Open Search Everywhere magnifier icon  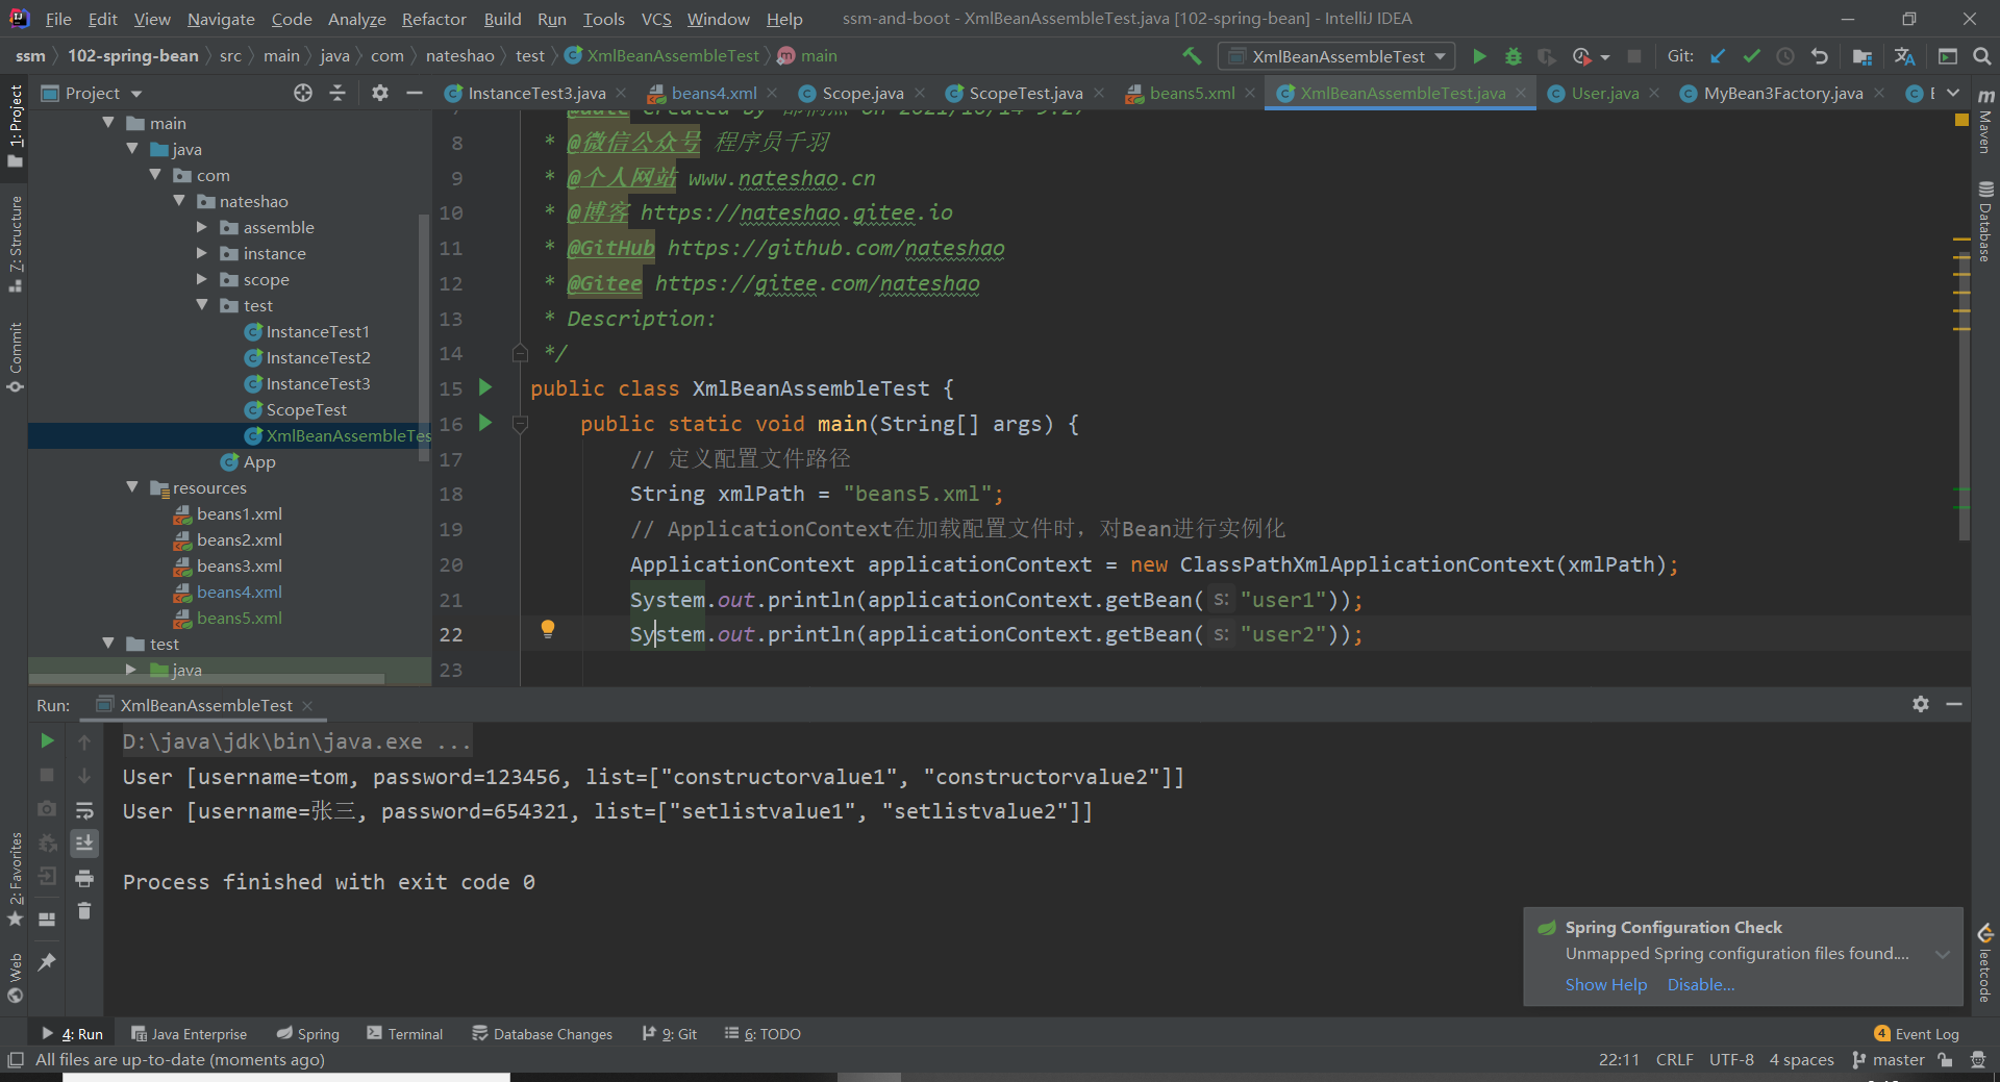tap(1982, 56)
